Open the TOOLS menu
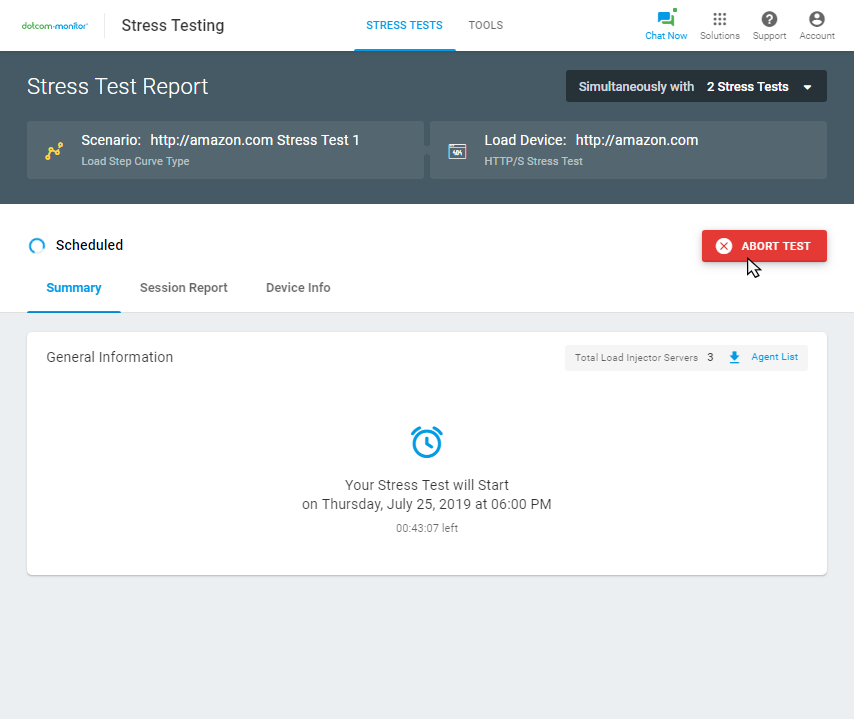The height and width of the screenshot is (719, 854). pos(485,25)
